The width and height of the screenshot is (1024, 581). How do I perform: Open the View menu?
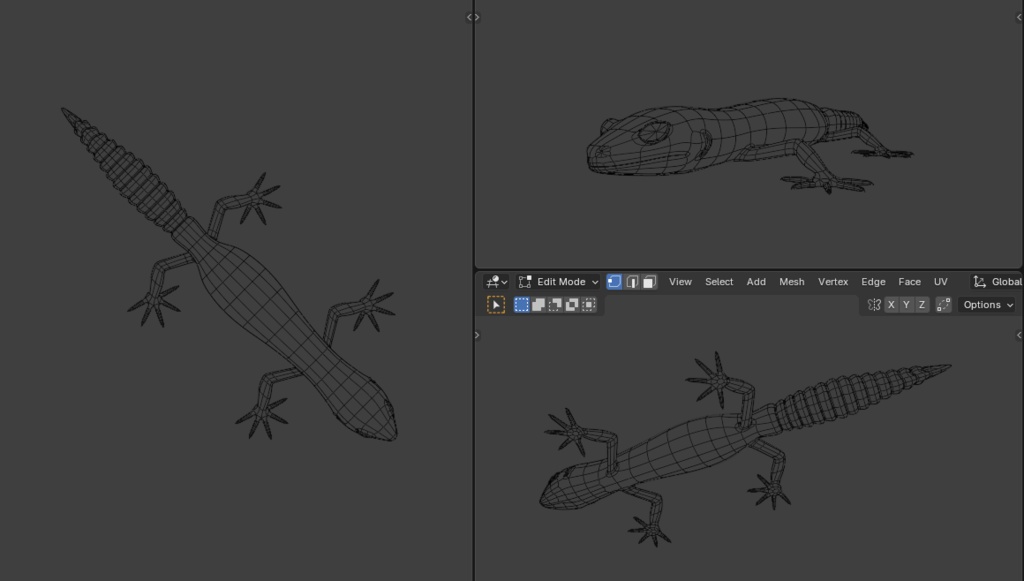680,282
